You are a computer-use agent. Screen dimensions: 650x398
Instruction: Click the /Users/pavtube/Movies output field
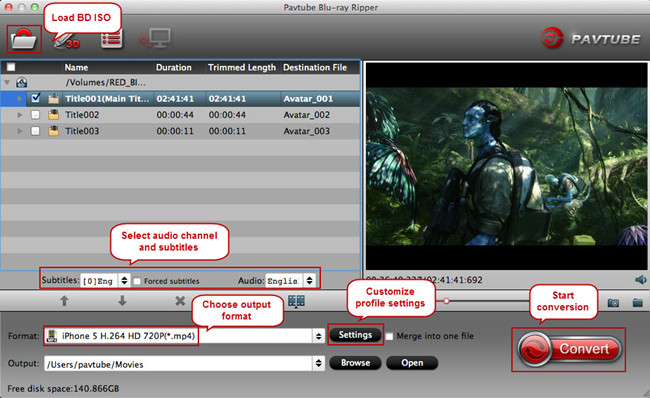coord(179,364)
